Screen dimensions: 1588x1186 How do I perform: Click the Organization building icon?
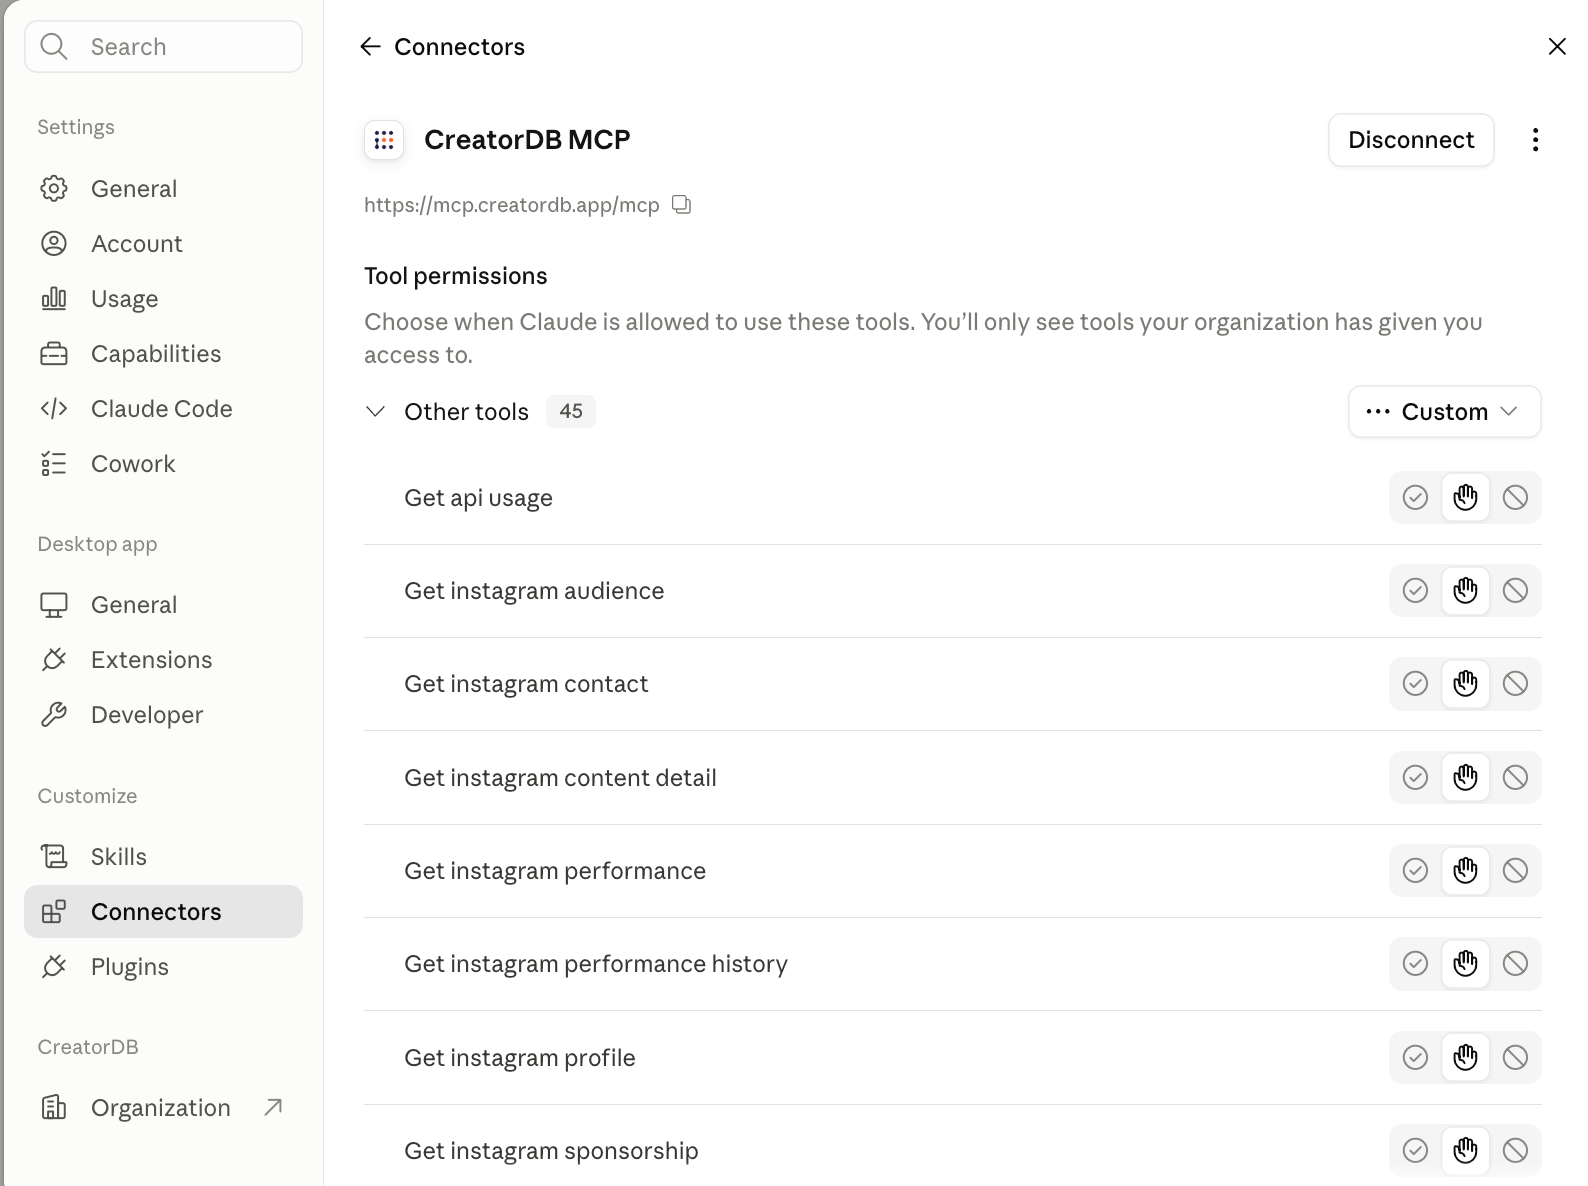54,1108
